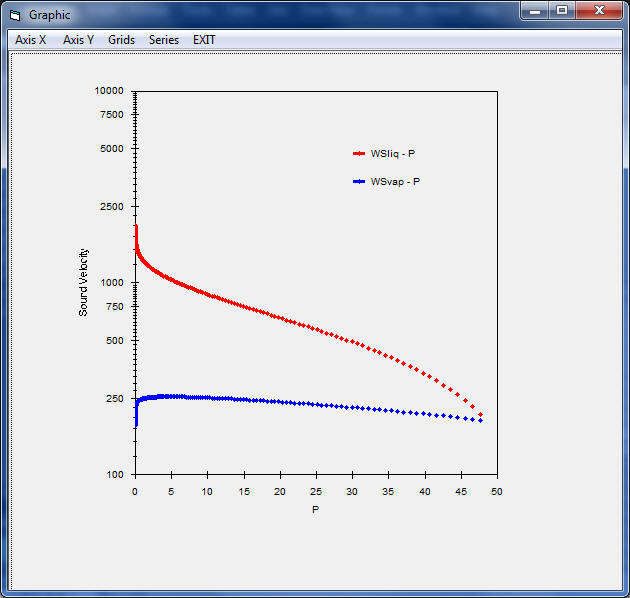This screenshot has width=630, height=598.
Task: Click the 10 label on the X axis
Action: (207, 492)
